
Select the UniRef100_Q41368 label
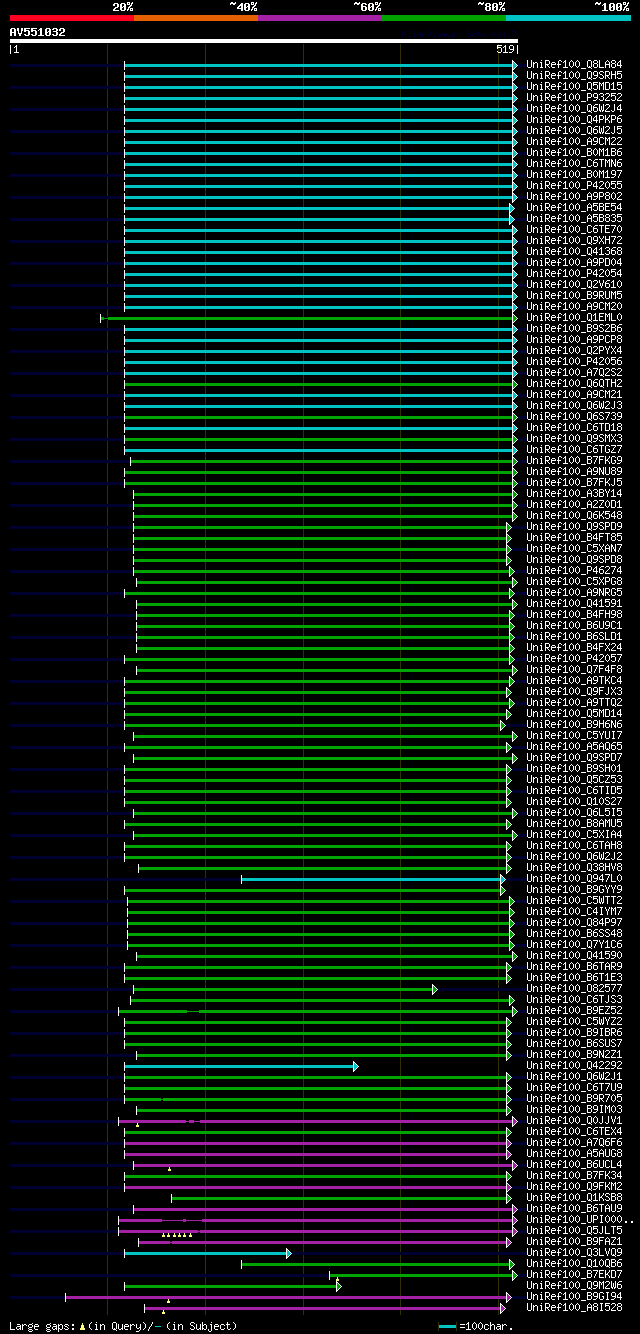(x=574, y=252)
